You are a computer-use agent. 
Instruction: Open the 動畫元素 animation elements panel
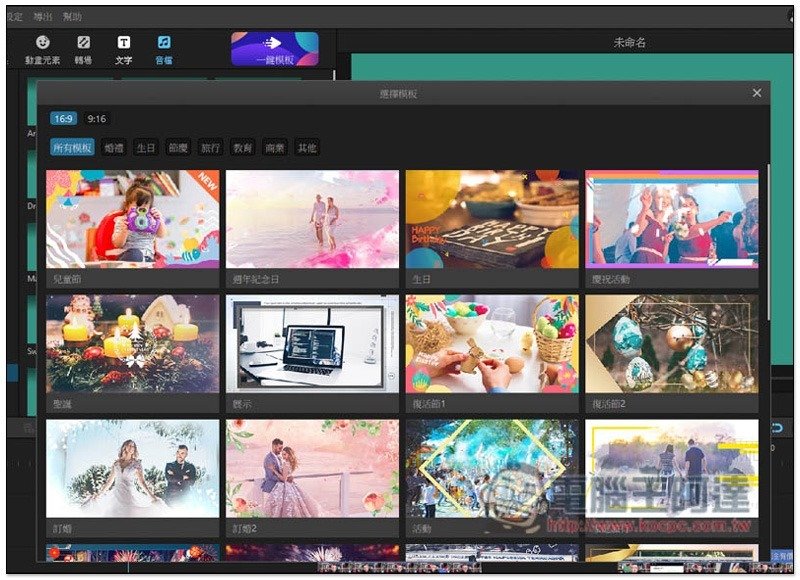(43, 49)
